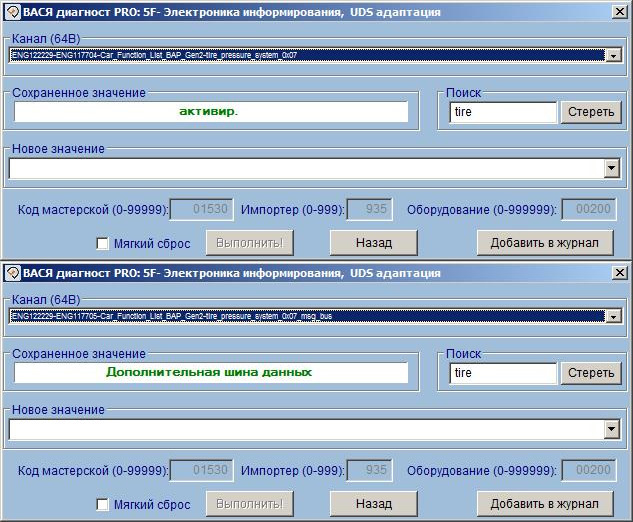Click Стереть button in the lower window
The height and width of the screenshot is (522, 633).
591,373
